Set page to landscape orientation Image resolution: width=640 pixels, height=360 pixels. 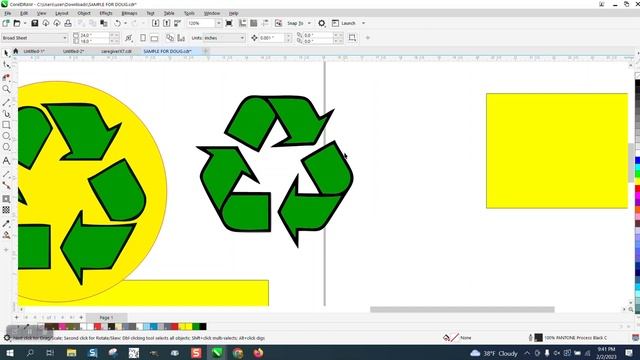tap(154, 38)
